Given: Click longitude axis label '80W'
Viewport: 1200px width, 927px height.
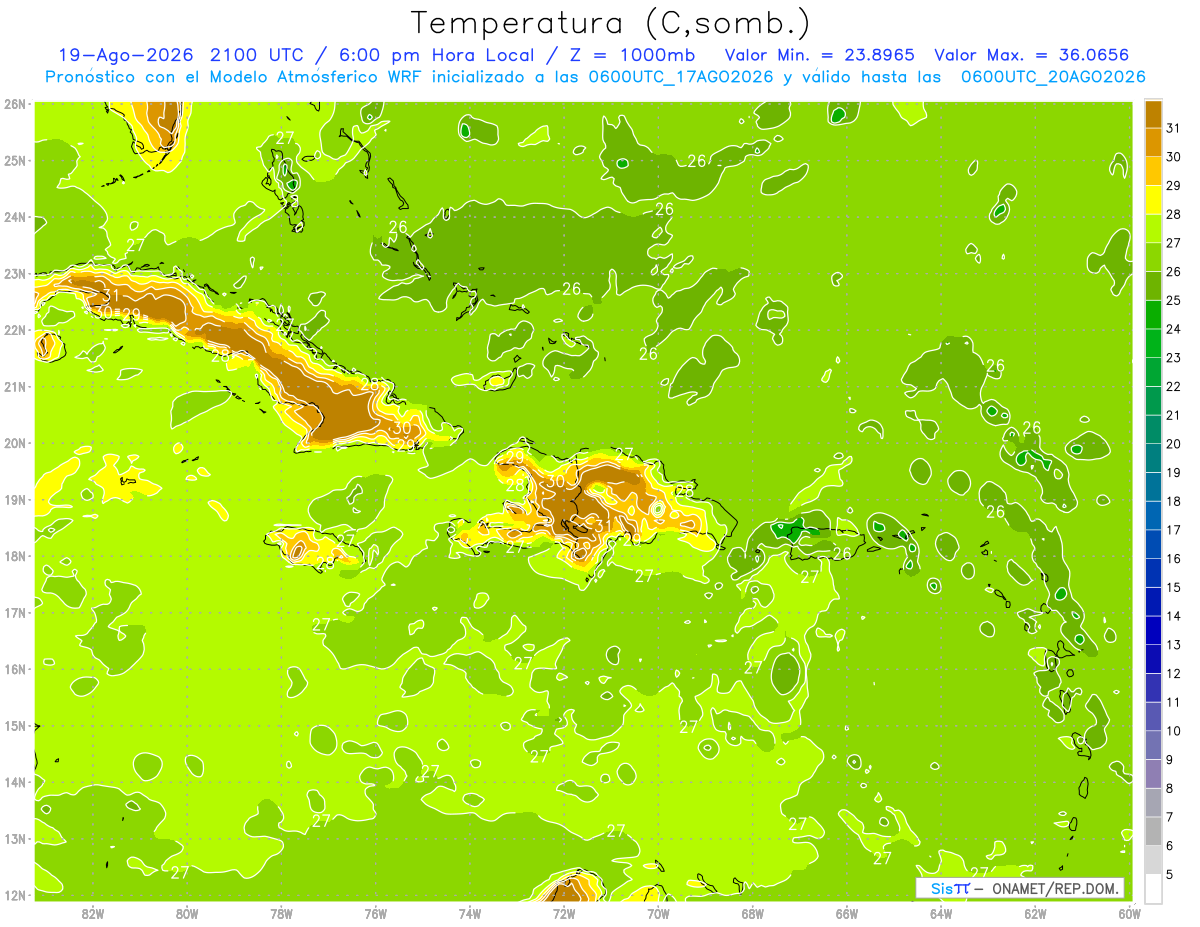Looking at the screenshot, I should tap(187, 913).
